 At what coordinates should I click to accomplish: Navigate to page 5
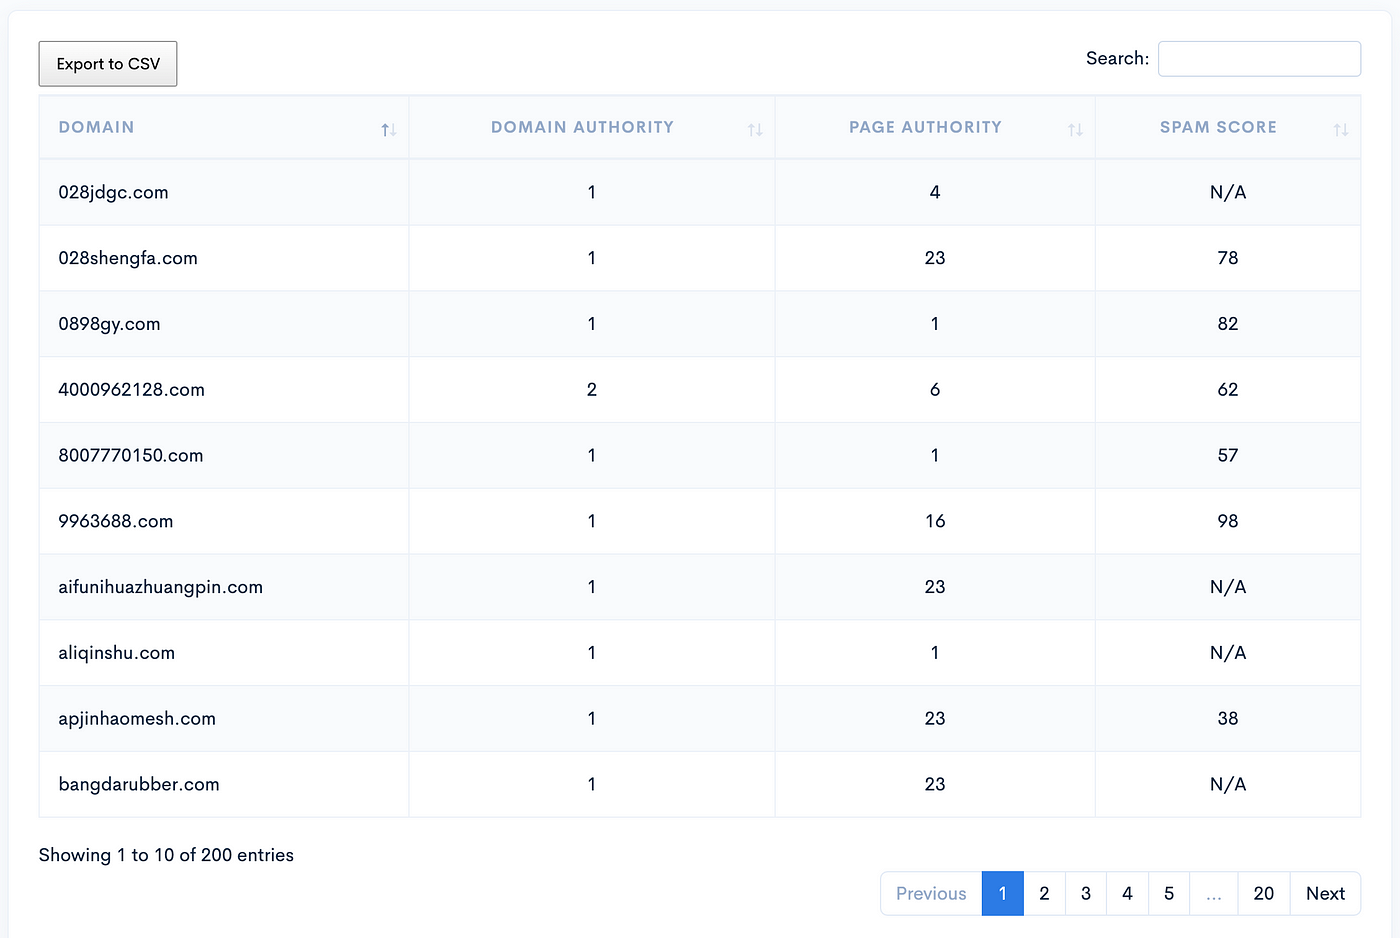1169,893
